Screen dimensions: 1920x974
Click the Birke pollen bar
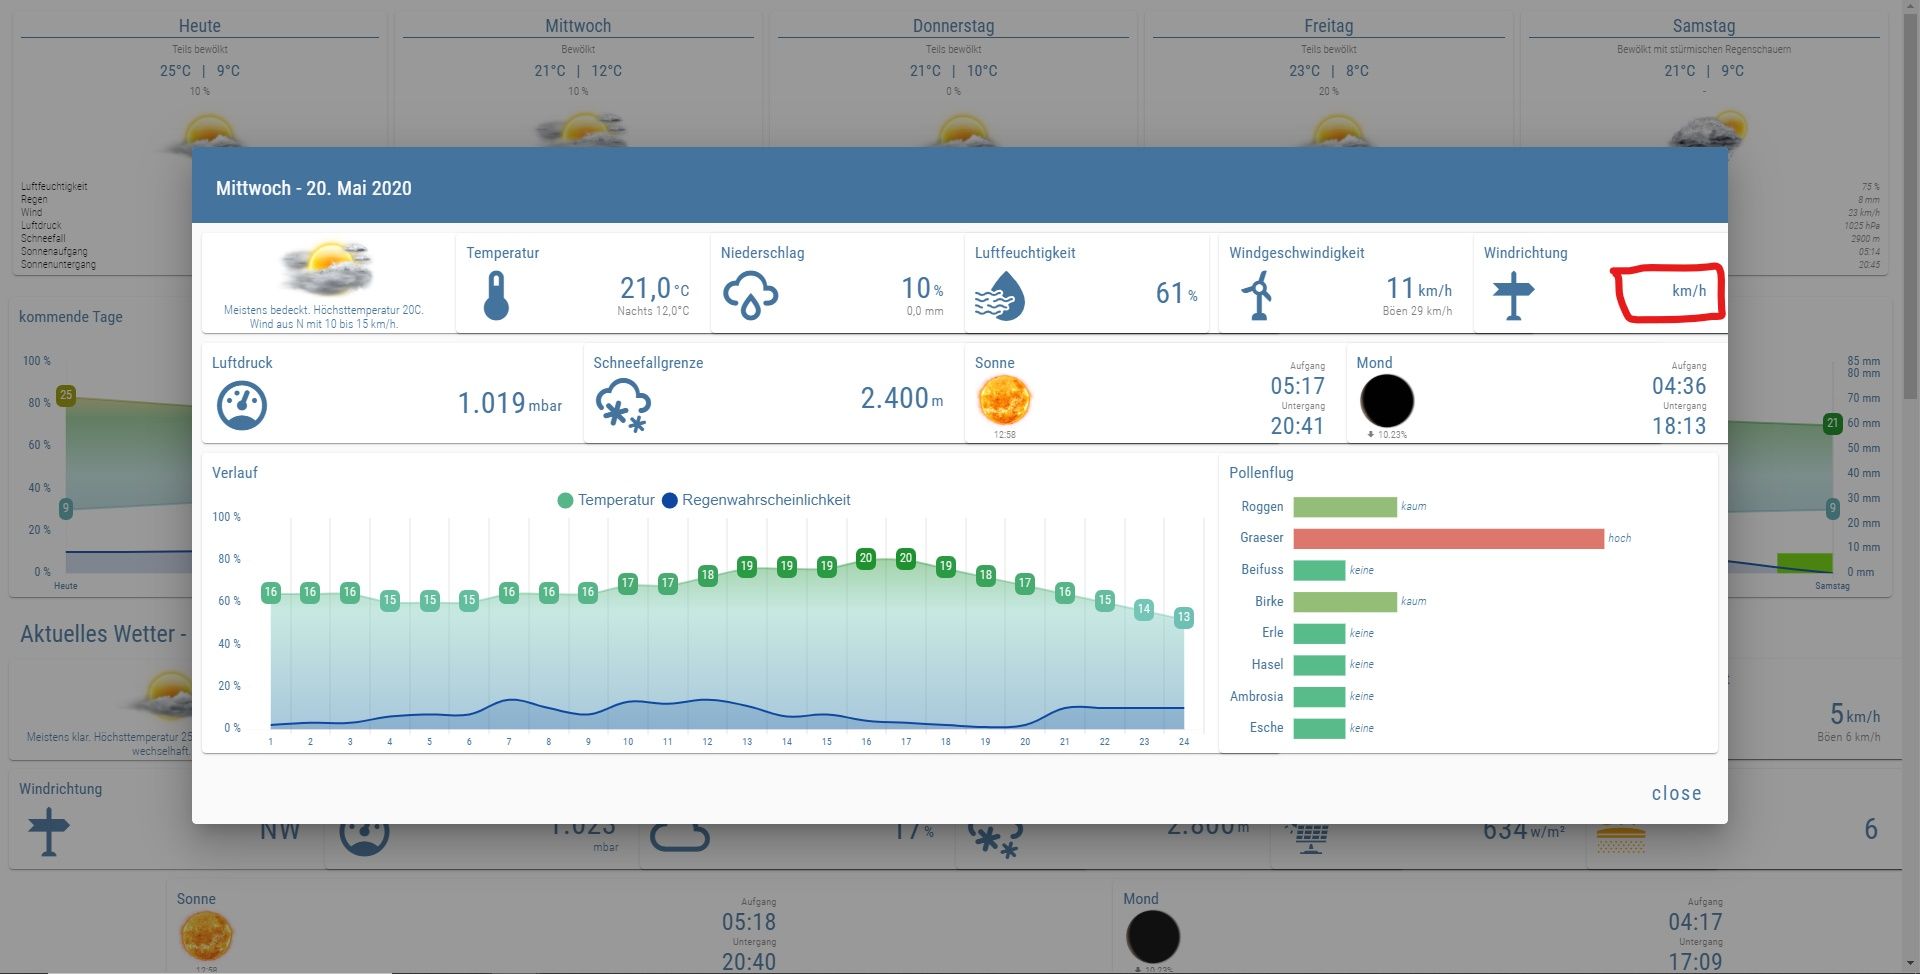point(1345,602)
